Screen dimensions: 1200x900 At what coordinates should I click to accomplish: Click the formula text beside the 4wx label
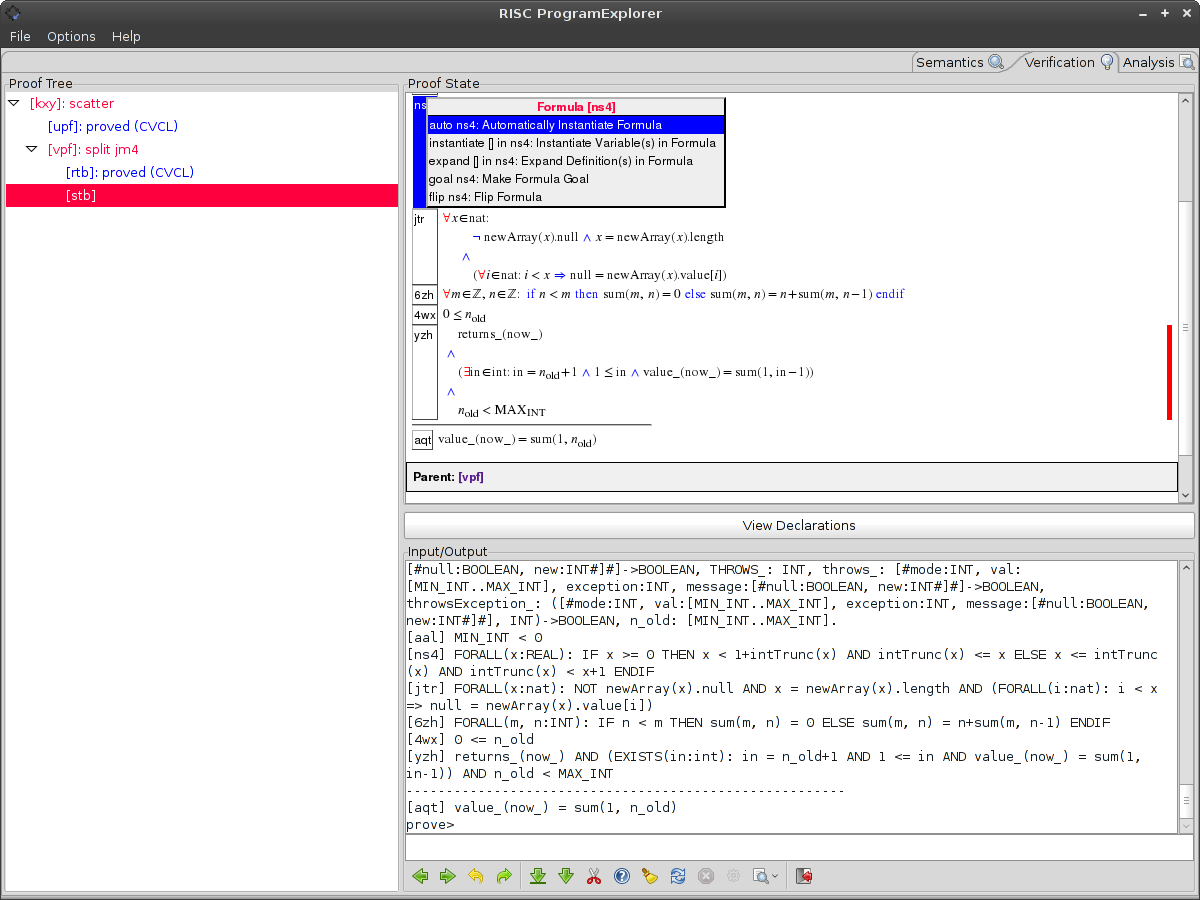(464, 315)
